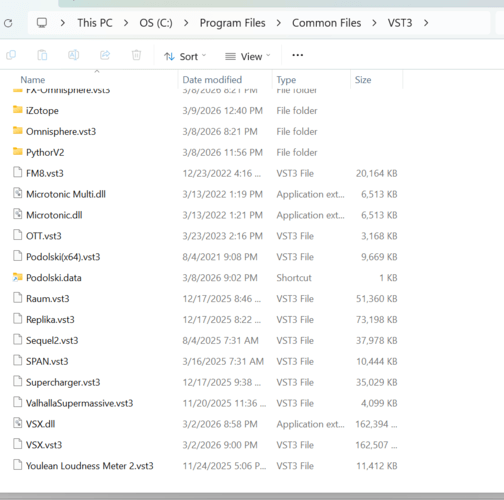The height and width of the screenshot is (500, 504).
Task: Click the Share toolbar icon
Action: [x=105, y=55]
